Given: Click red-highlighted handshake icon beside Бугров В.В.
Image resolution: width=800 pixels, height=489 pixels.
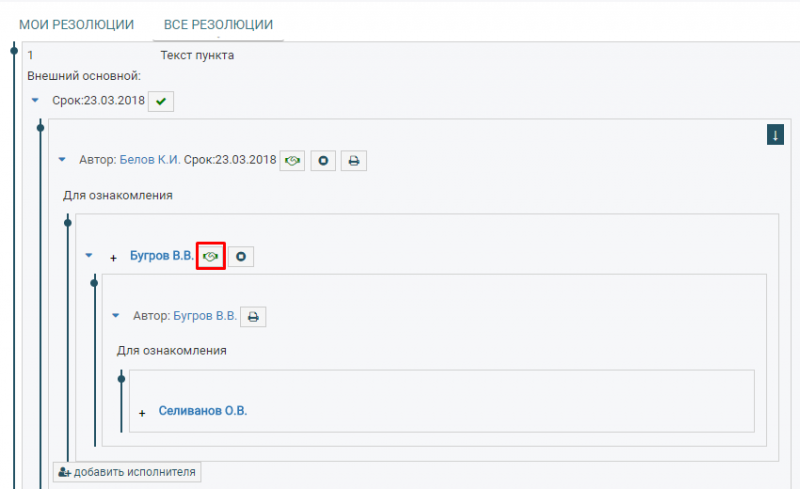Looking at the screenshot, I should click(x=210, y=257).
